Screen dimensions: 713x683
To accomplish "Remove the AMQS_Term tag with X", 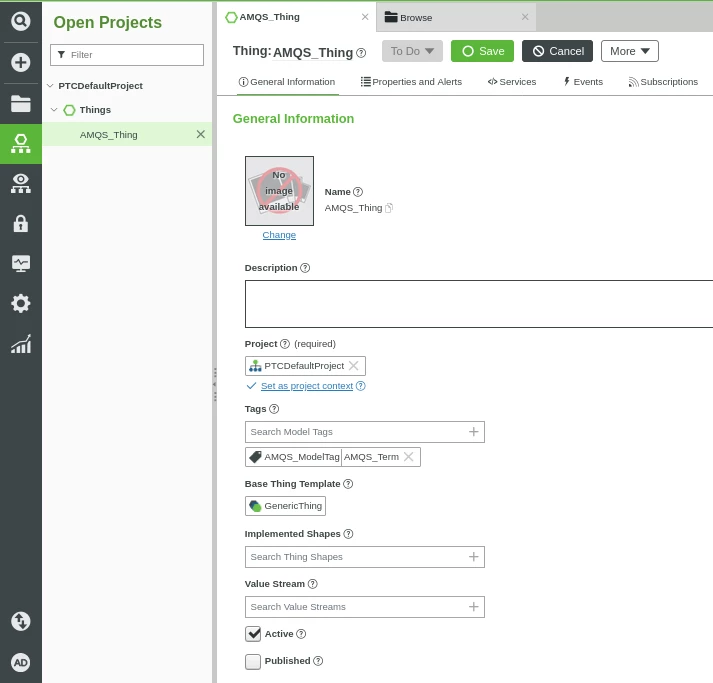I will (409, 457).
